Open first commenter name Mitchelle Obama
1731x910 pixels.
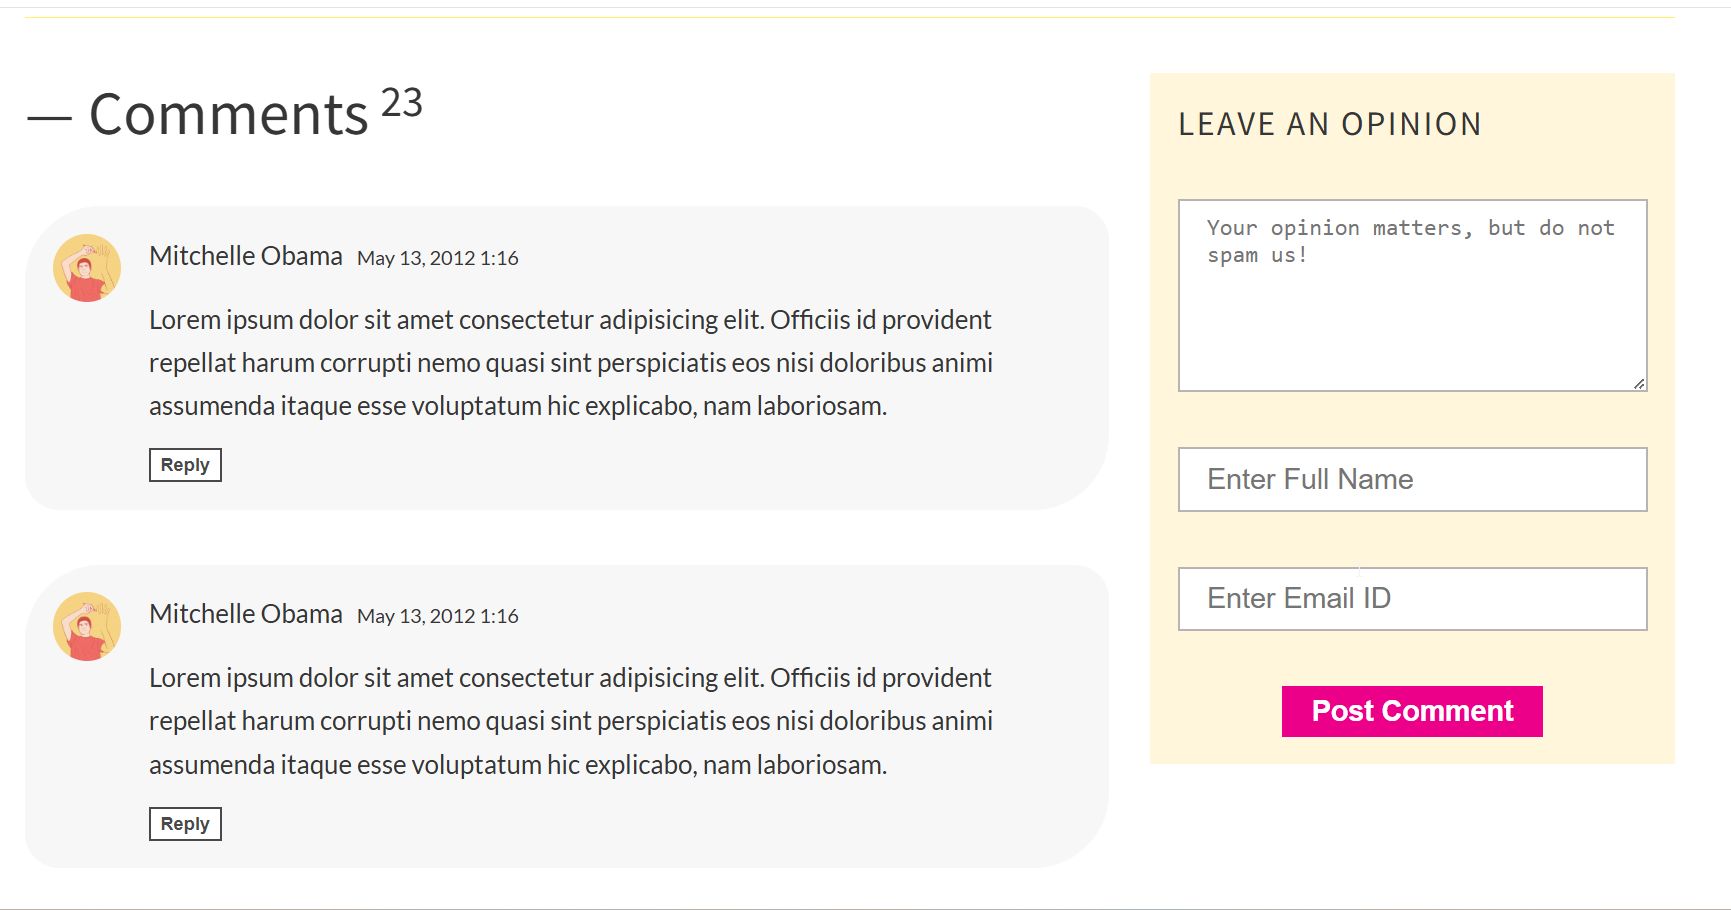pos(246,256)
